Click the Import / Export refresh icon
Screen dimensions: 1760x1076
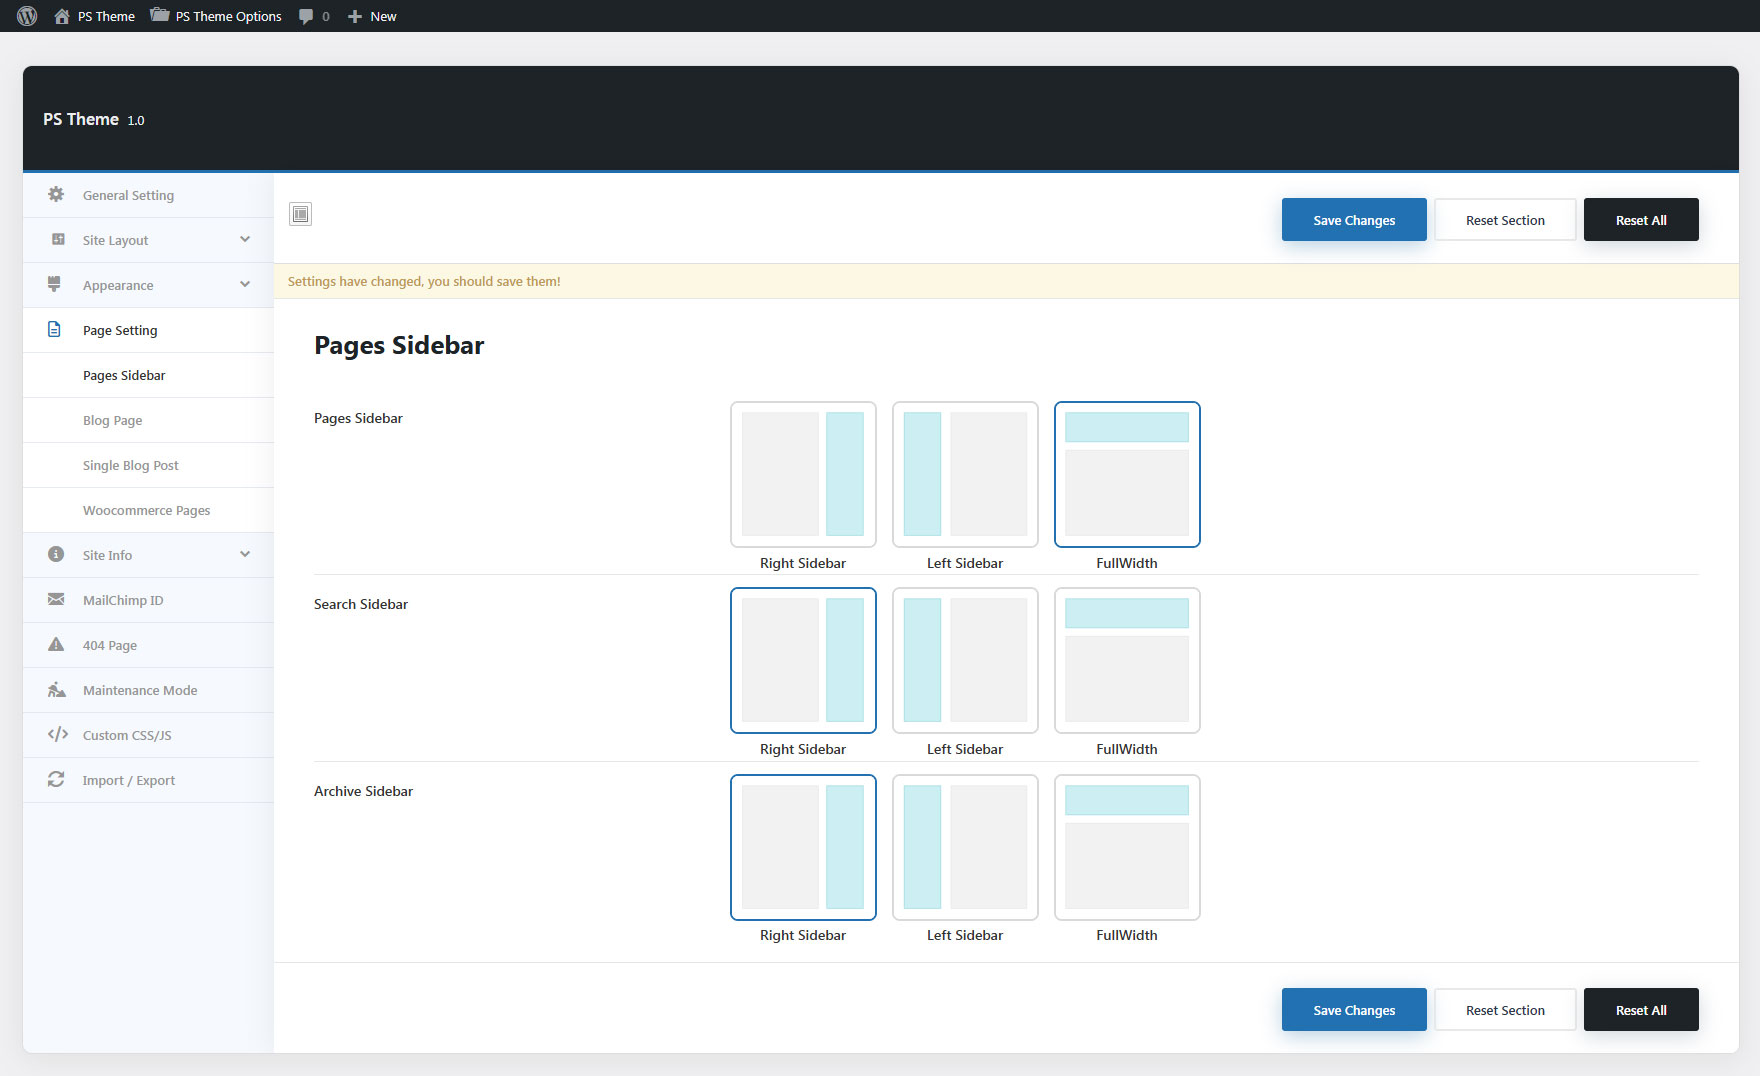point(56,780)
